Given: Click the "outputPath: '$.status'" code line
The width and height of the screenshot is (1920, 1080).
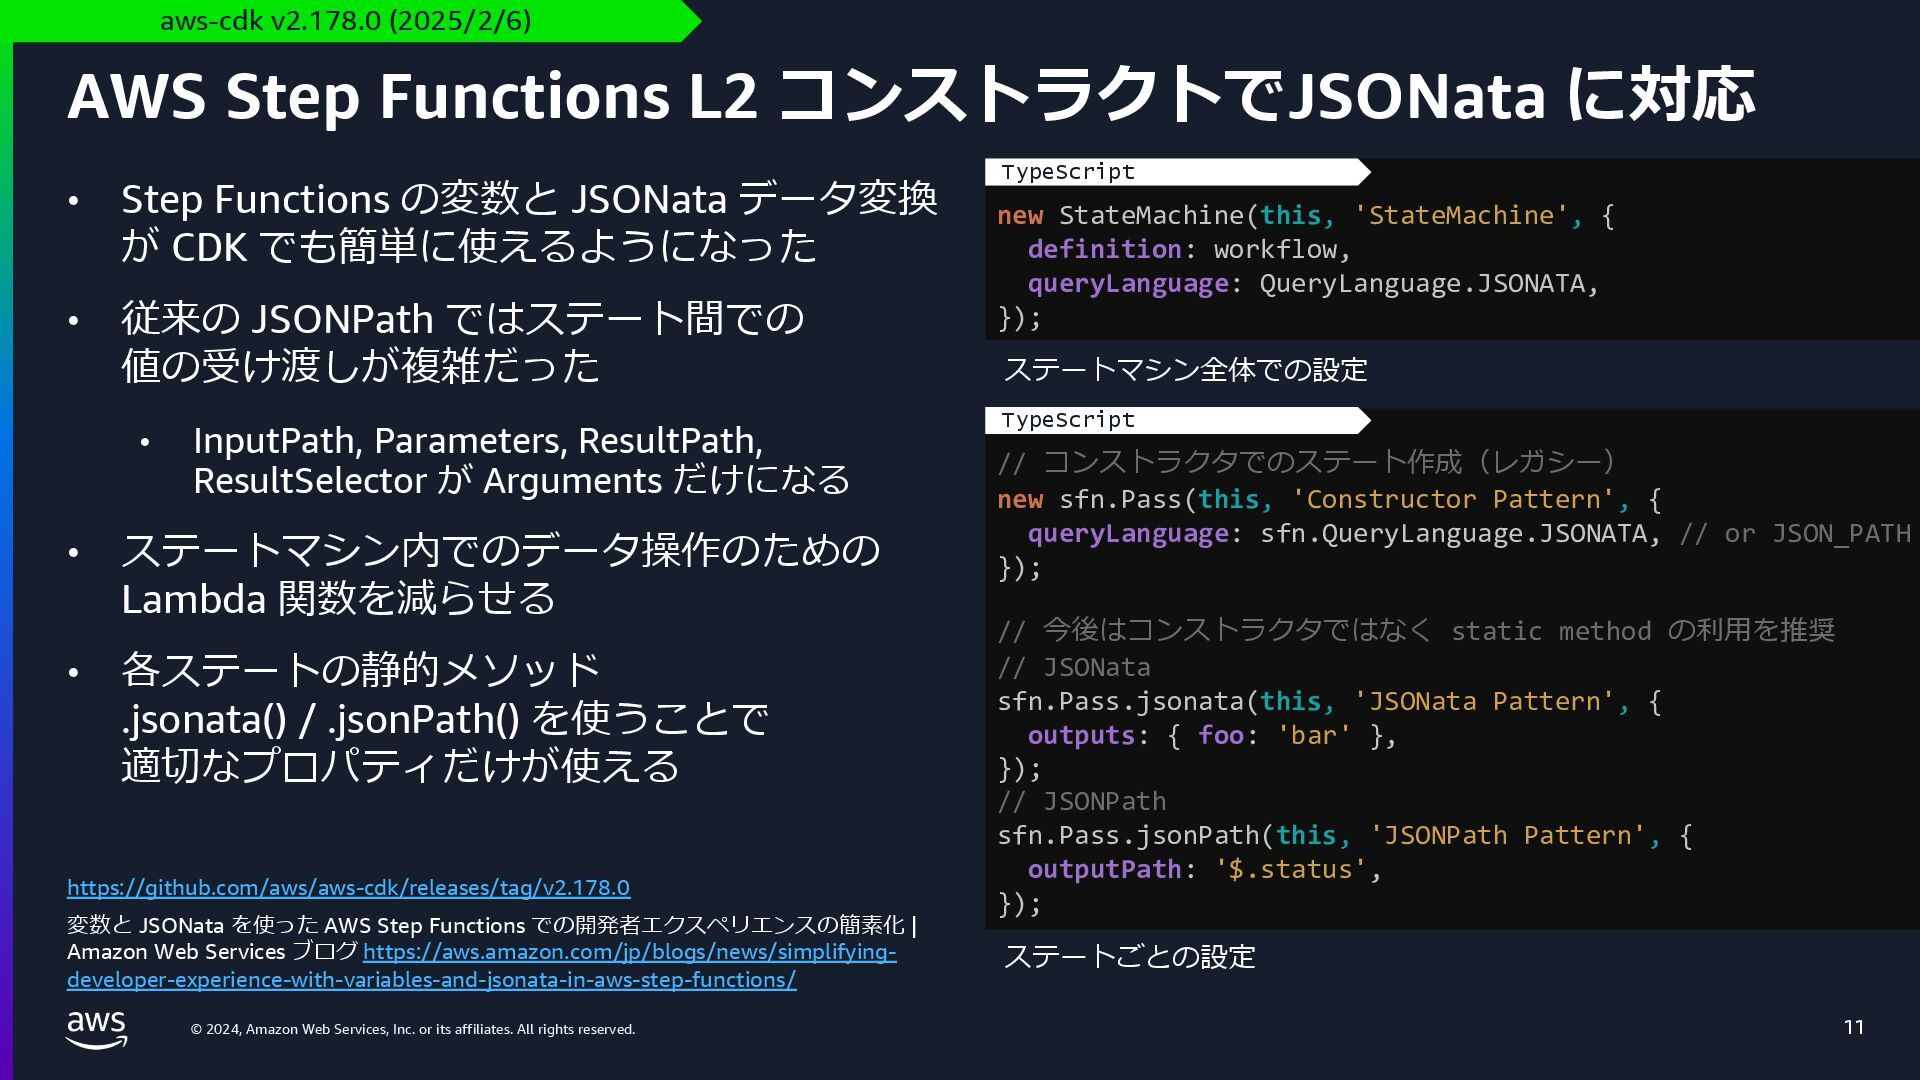Looking at the screenshot, I should click(x=1204, y=870).
